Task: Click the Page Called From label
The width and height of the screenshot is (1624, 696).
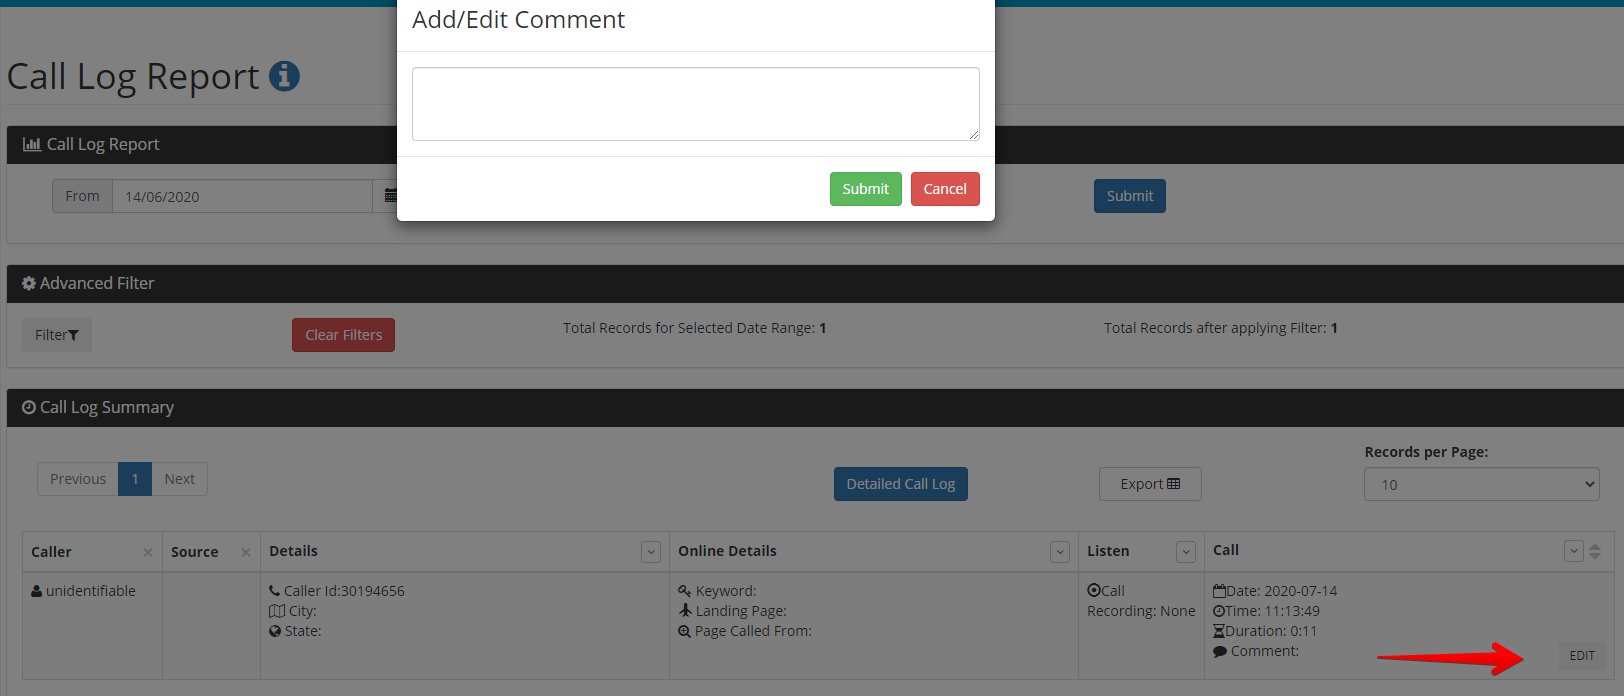Action: point(753,631)
